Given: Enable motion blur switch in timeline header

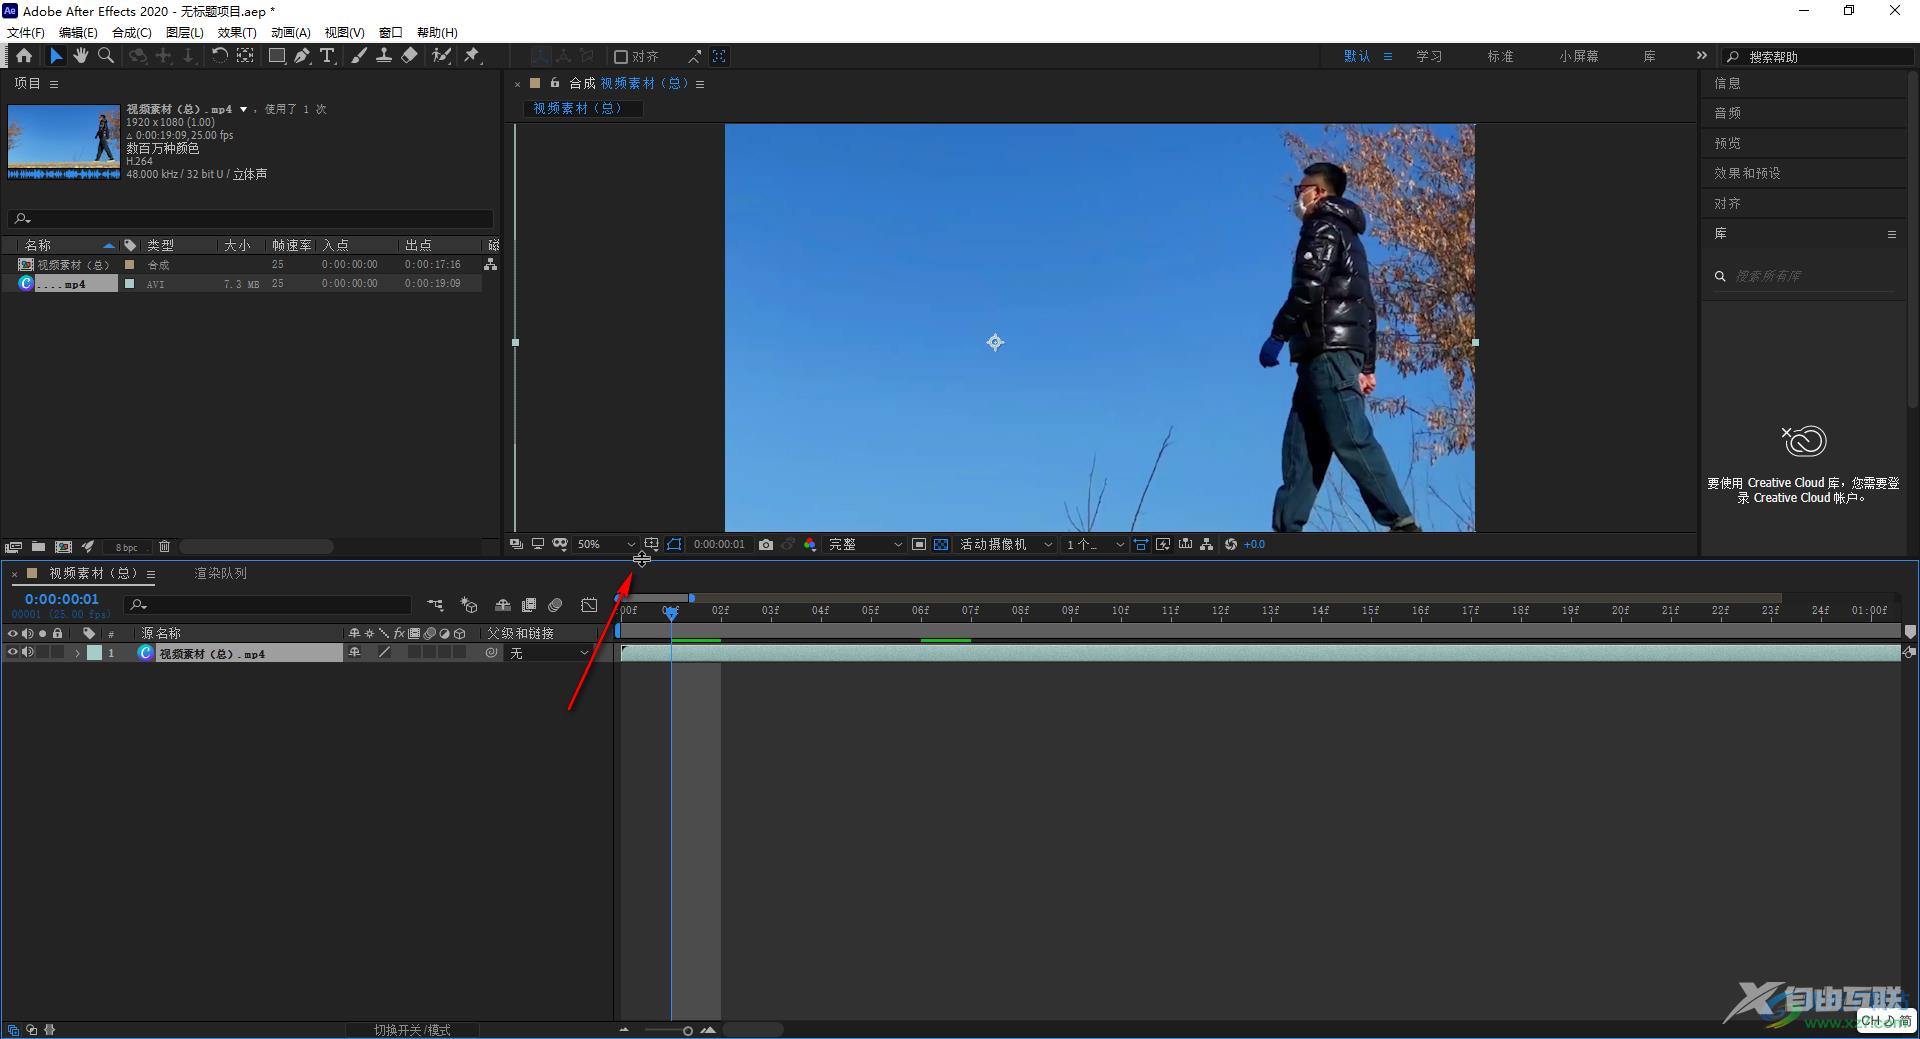Looking at the screenshot, I should (x=556, y=605).
